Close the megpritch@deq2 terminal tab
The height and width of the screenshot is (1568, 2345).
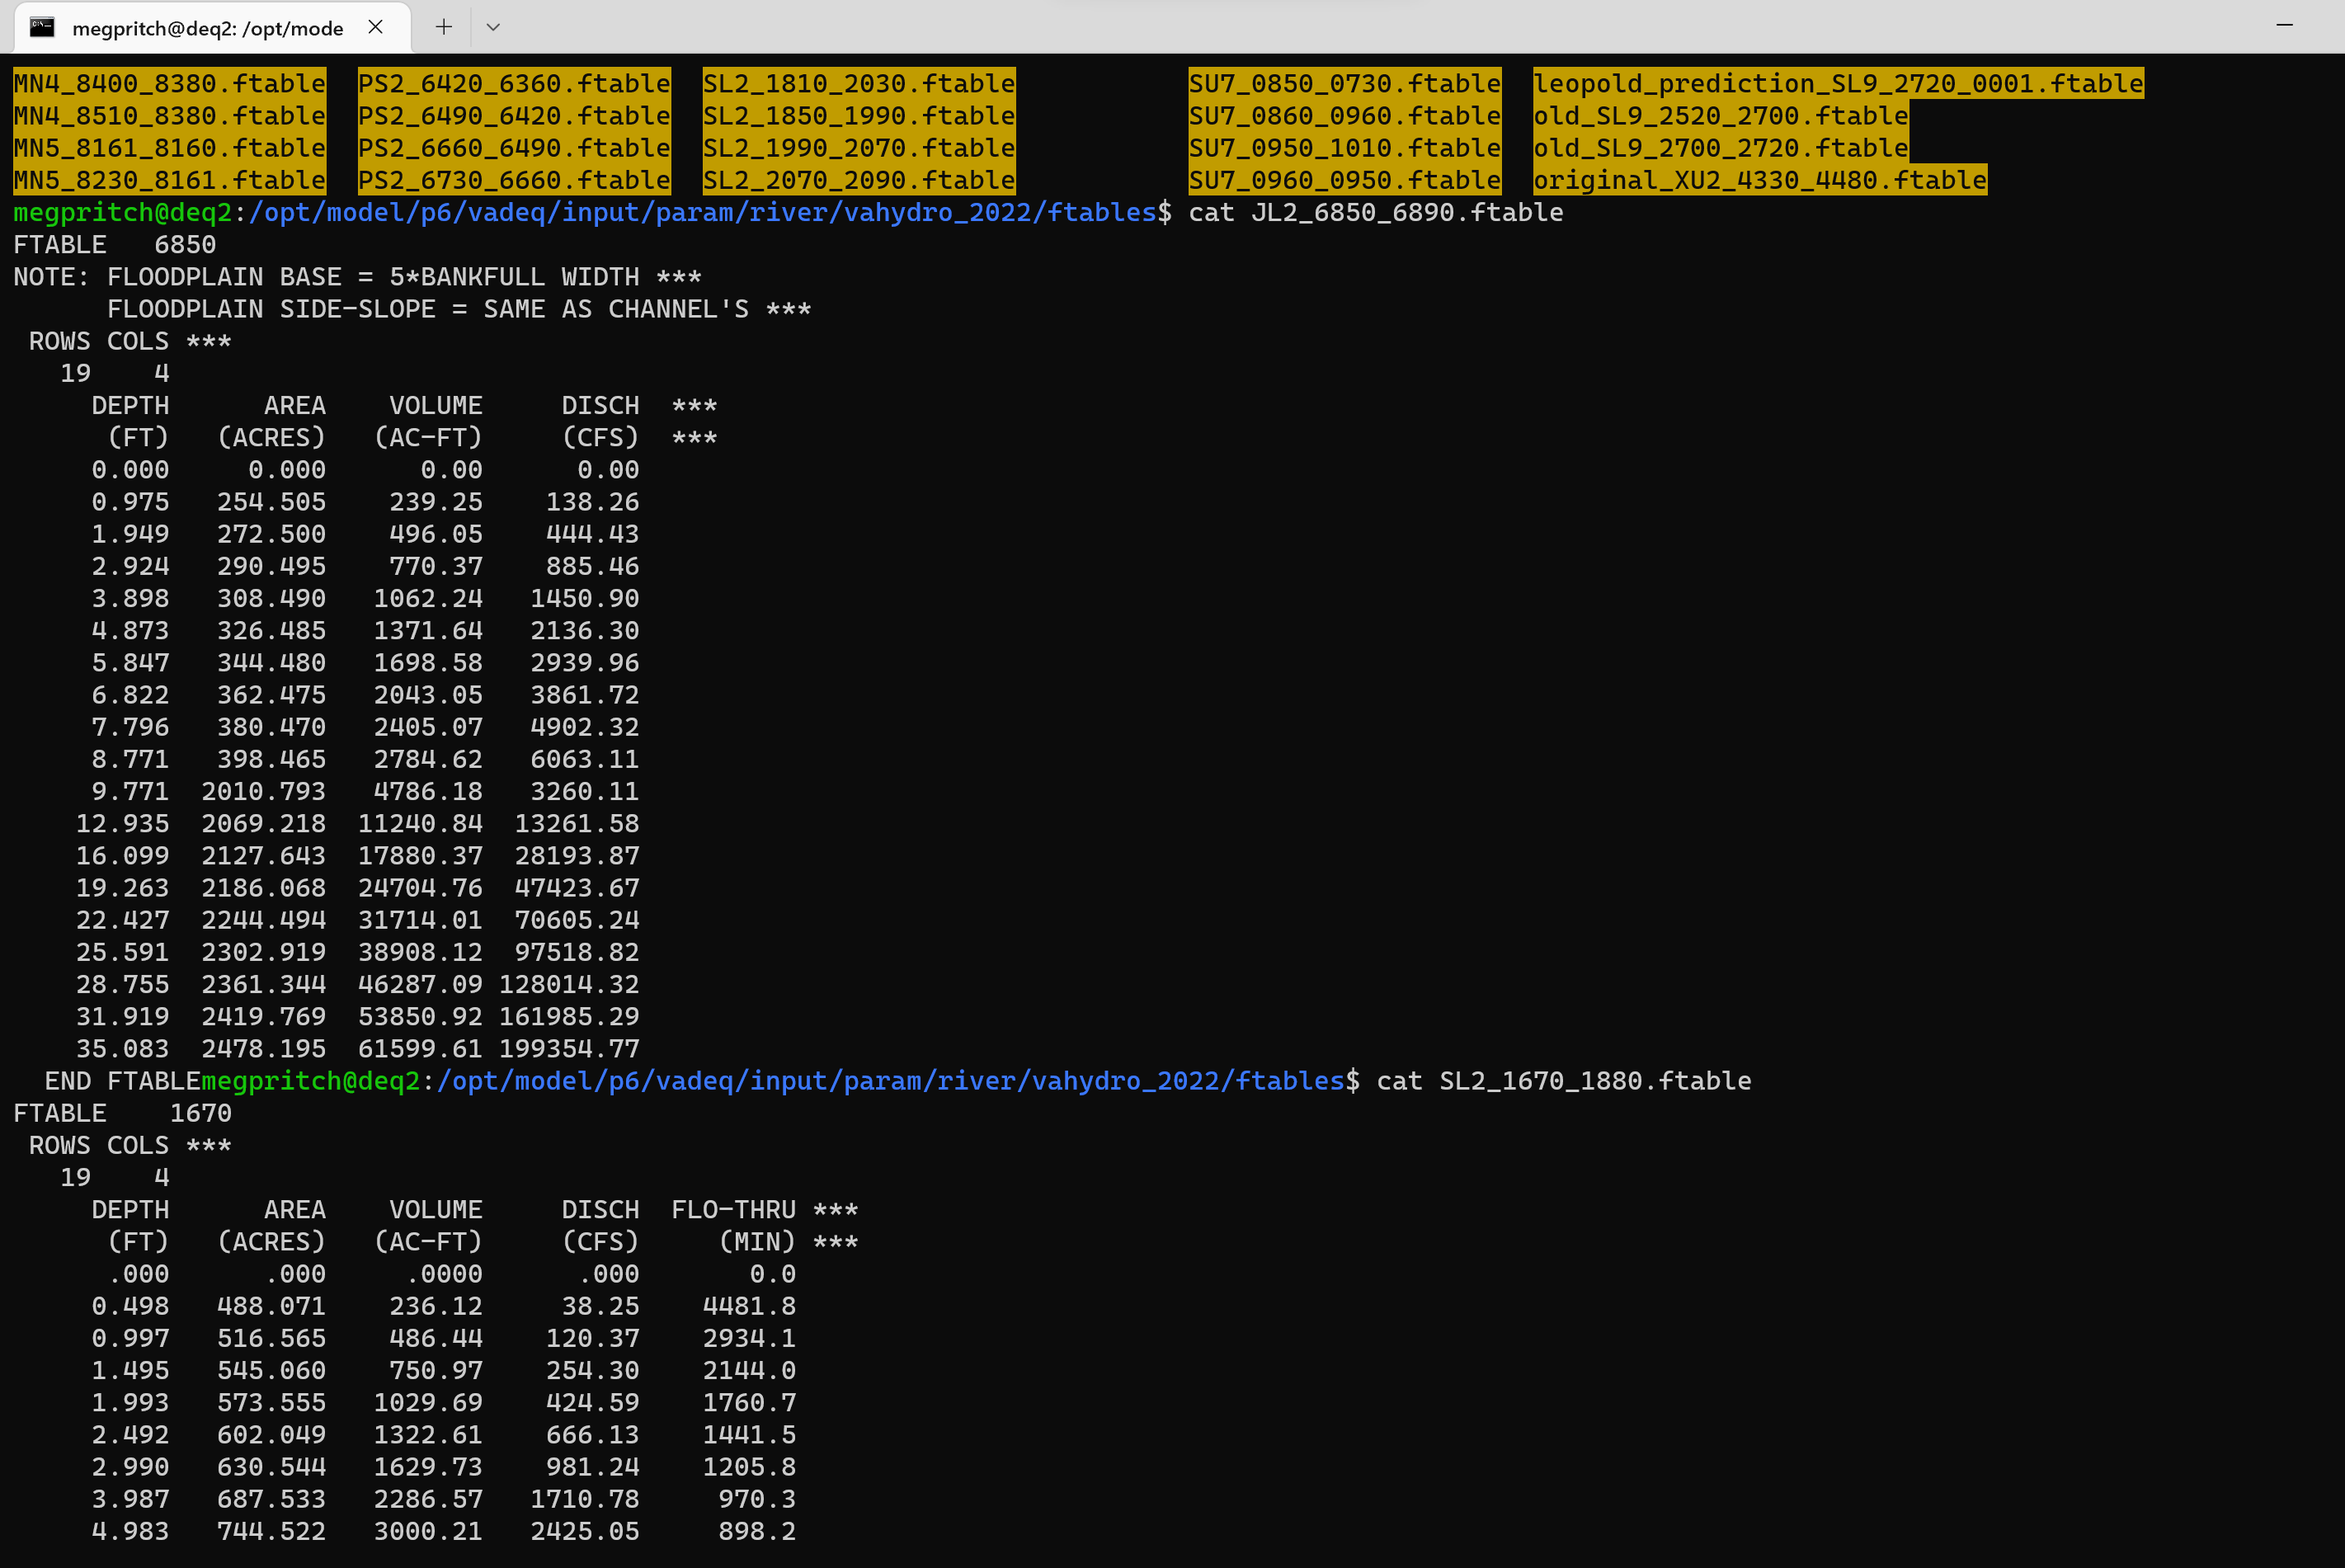375,27
